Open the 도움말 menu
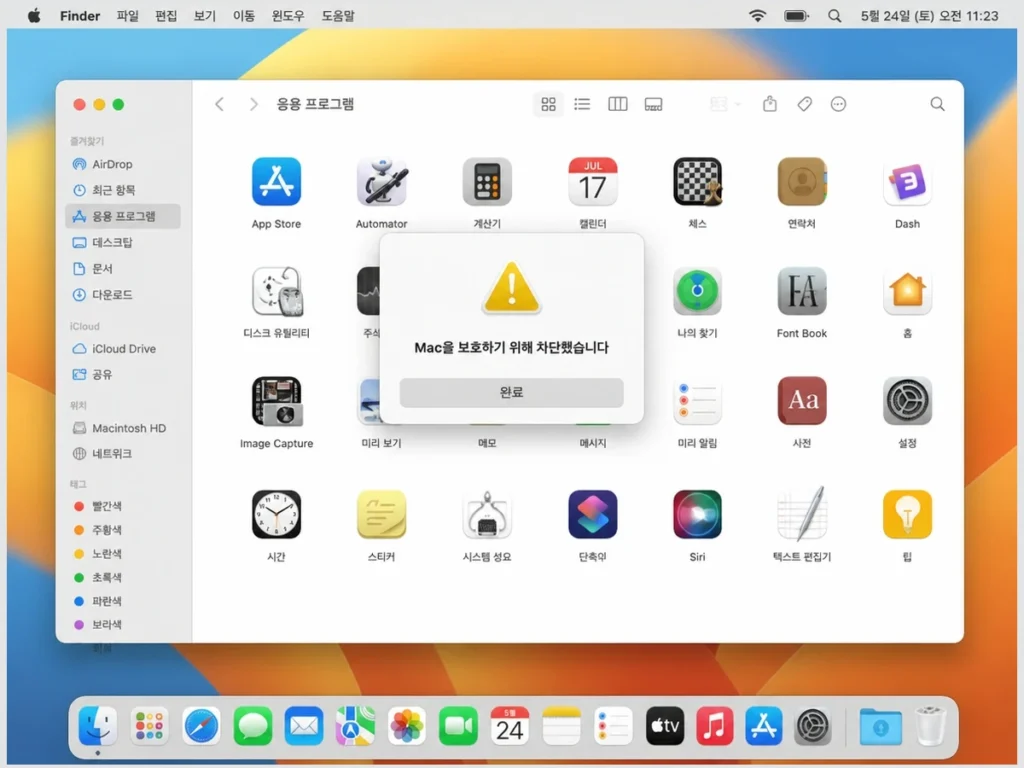 tap(338, 16)
